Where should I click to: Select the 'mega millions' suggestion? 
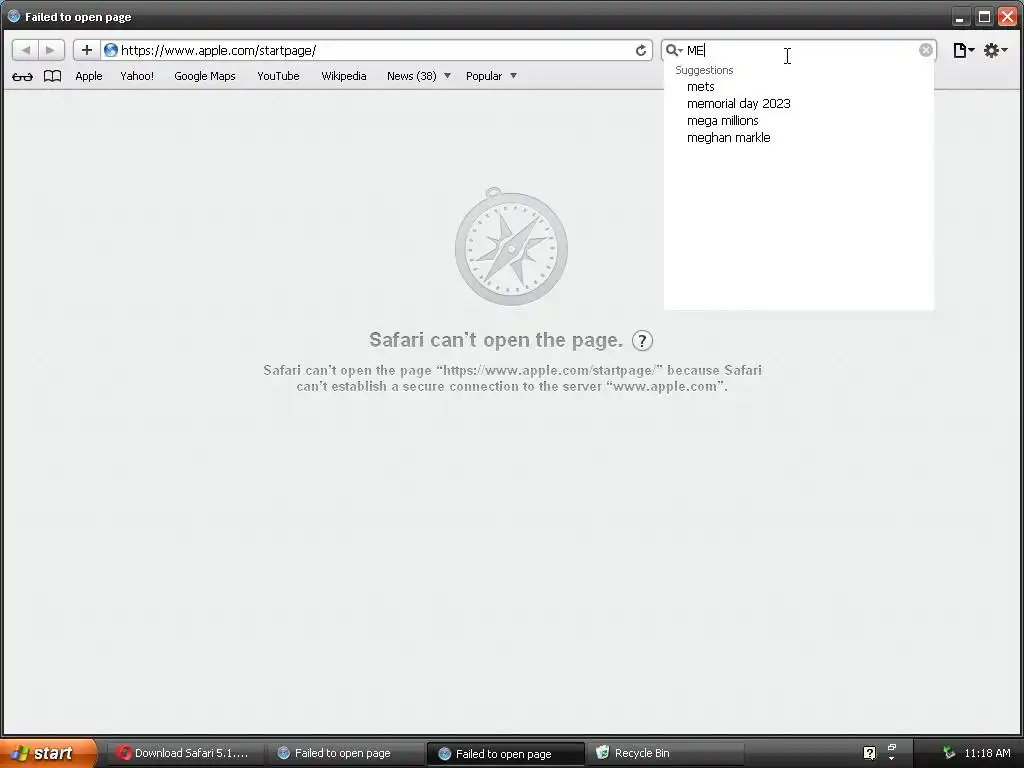coord(799,120)
